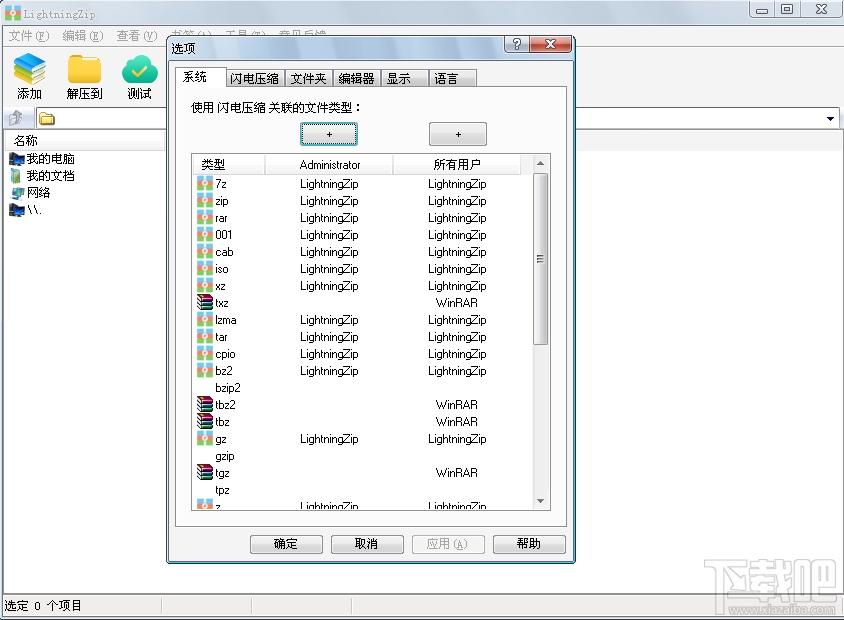Image resolution: width=844 pixels, height=620 pixels.
Task: Click the 所有用户 WinRAR cell for tgz
Action: point(457,473)
